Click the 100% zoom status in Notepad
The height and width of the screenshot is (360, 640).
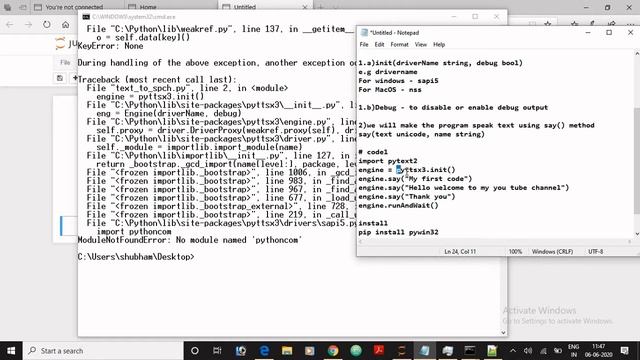click(515, 252)
